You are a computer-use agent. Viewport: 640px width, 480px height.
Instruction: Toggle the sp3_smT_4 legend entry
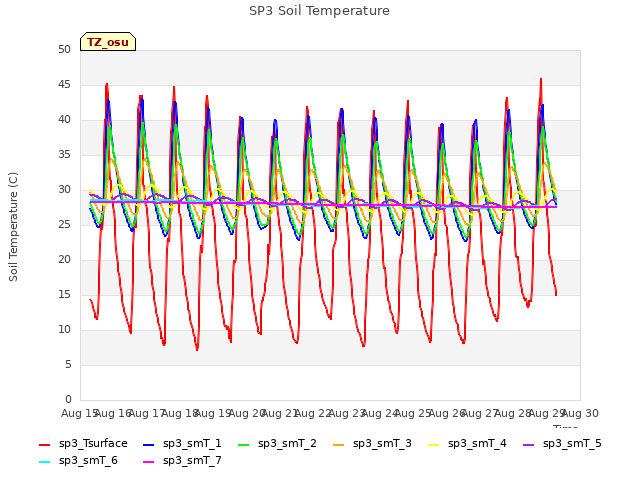[467, 444]
